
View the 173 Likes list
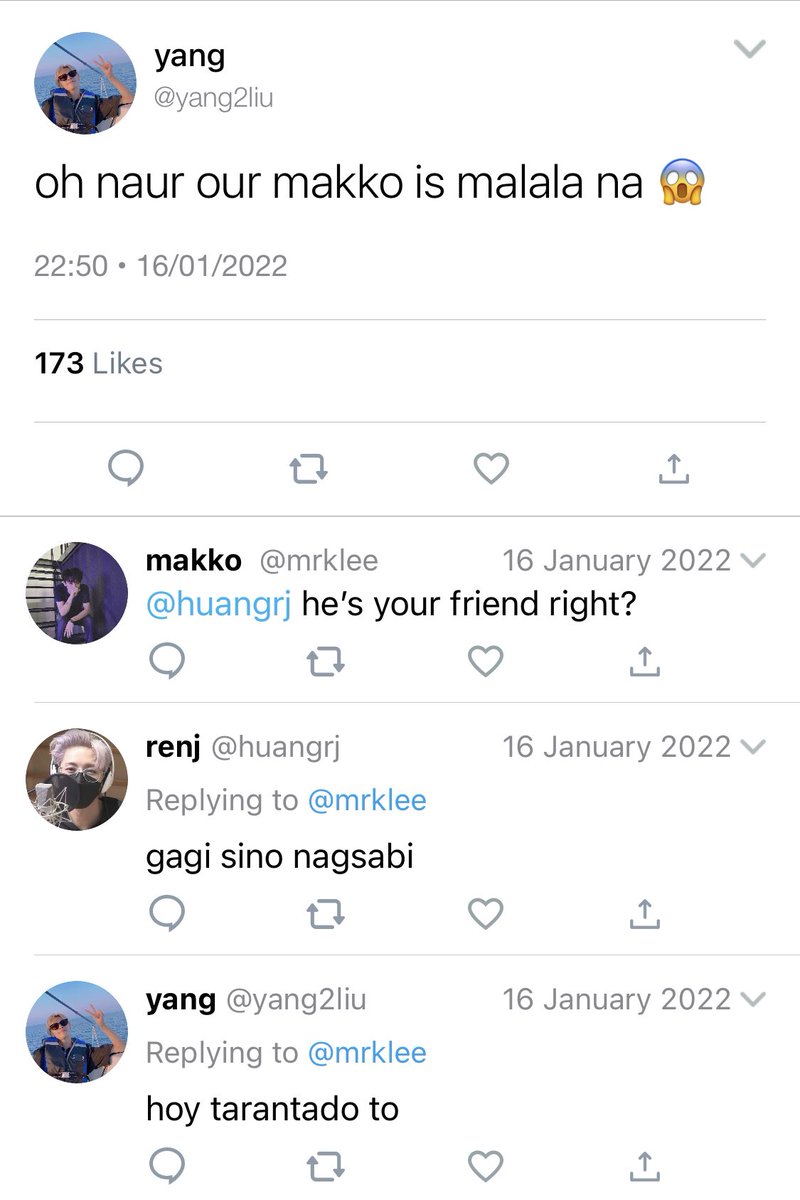98,363
